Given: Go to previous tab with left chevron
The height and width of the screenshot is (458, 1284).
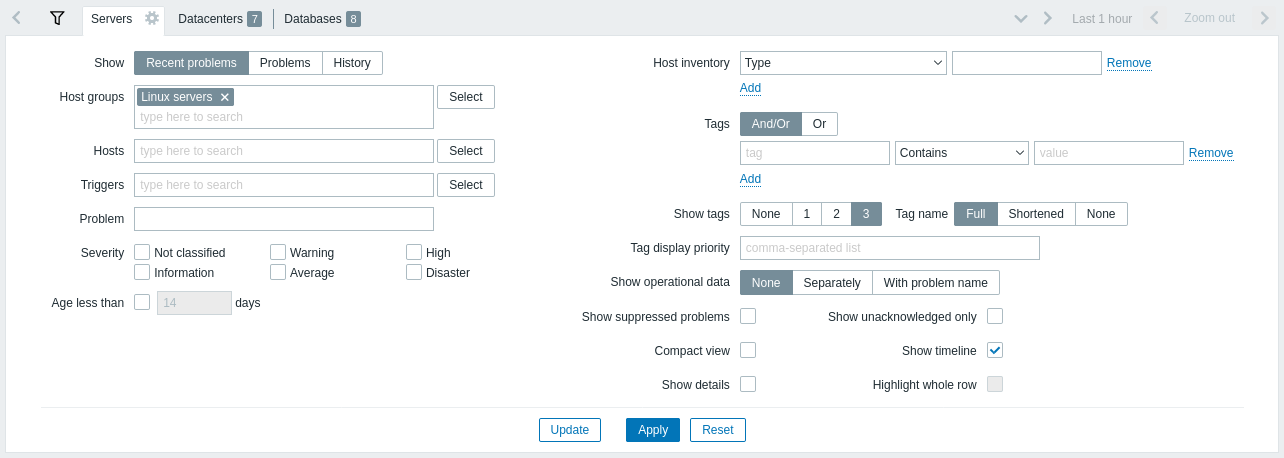Looking at the screenshot, I should 17,18.
